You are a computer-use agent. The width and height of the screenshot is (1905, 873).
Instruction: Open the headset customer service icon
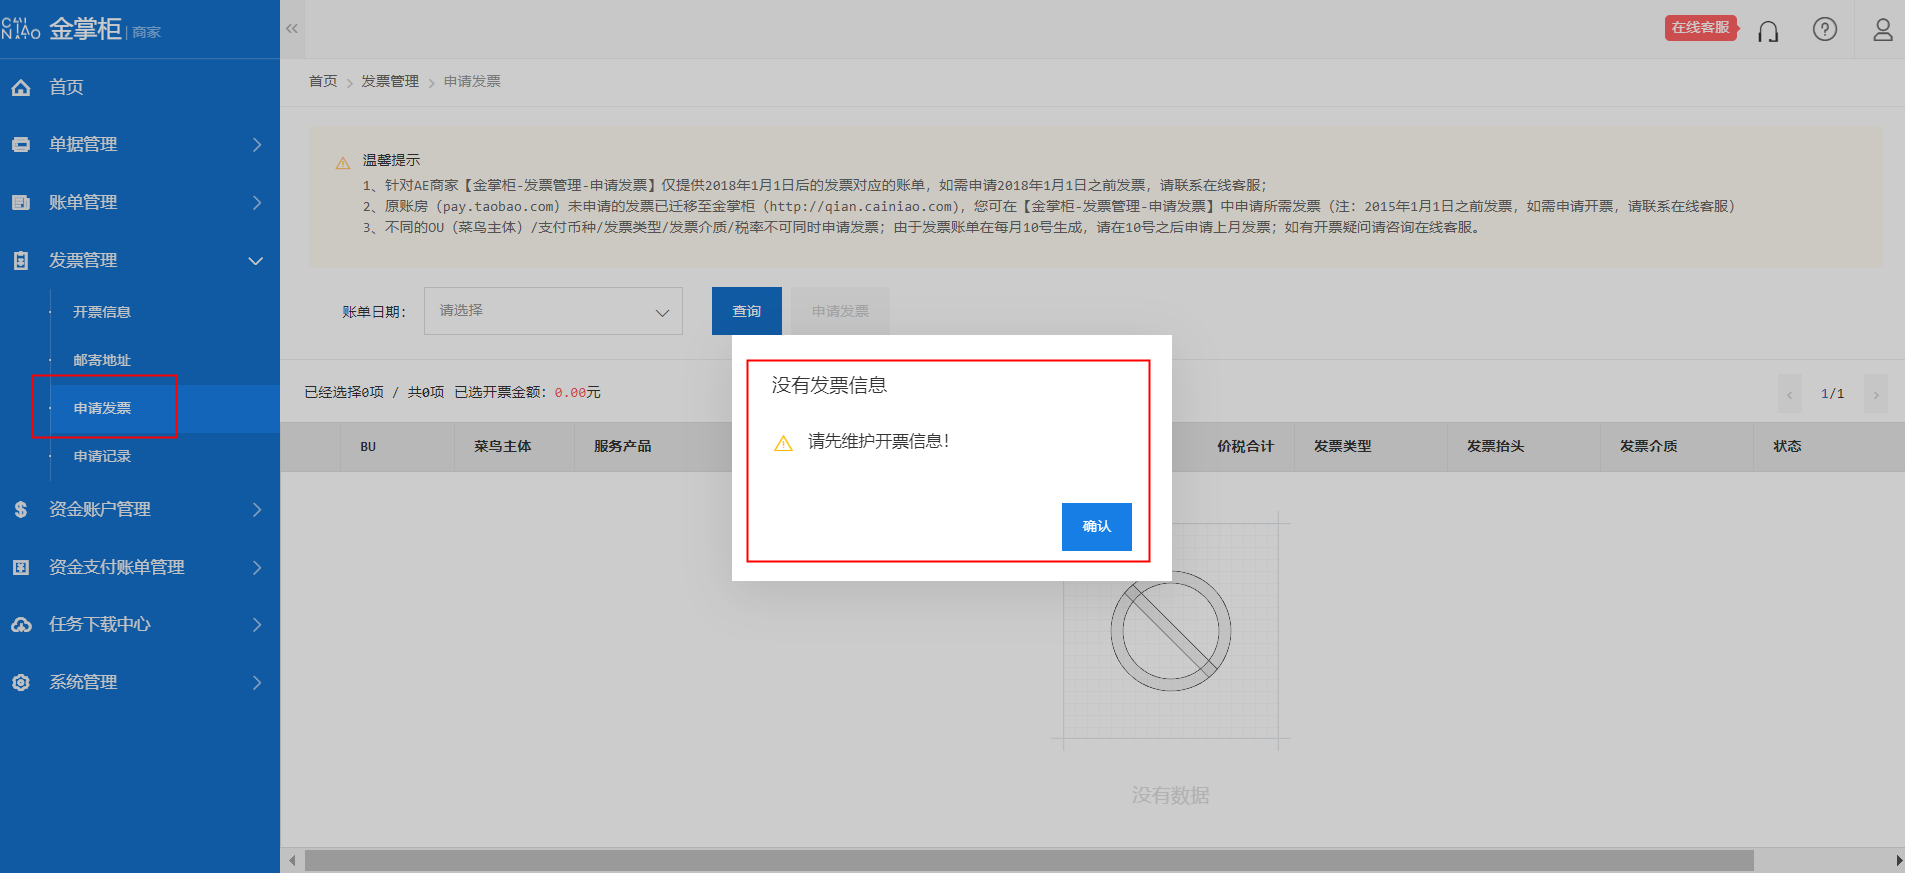click(1768, 31)
